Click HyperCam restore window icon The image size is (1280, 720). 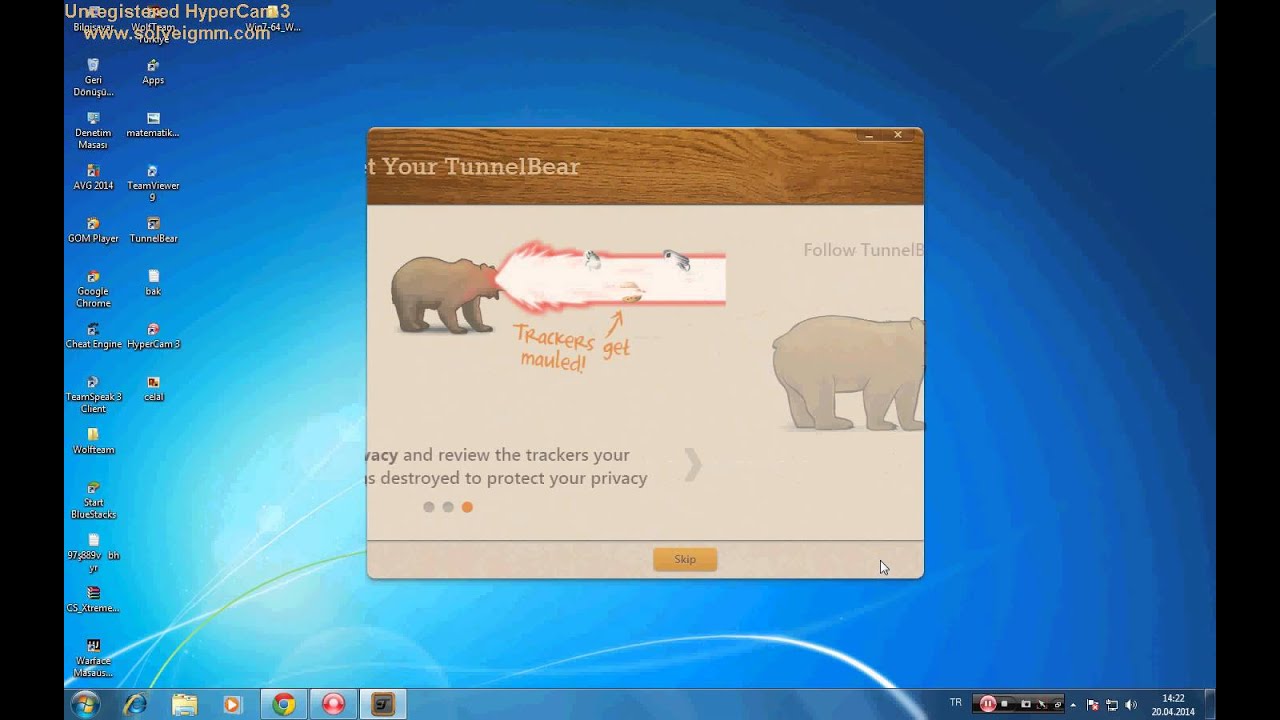[1057, 704]
